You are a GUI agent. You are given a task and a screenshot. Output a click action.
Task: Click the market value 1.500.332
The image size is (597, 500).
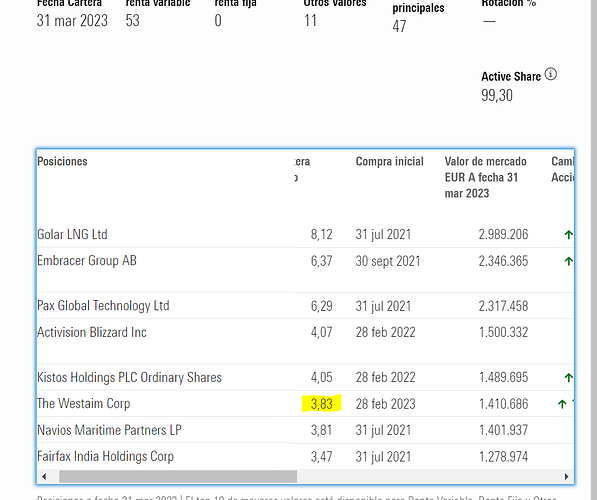pos(503,332)
